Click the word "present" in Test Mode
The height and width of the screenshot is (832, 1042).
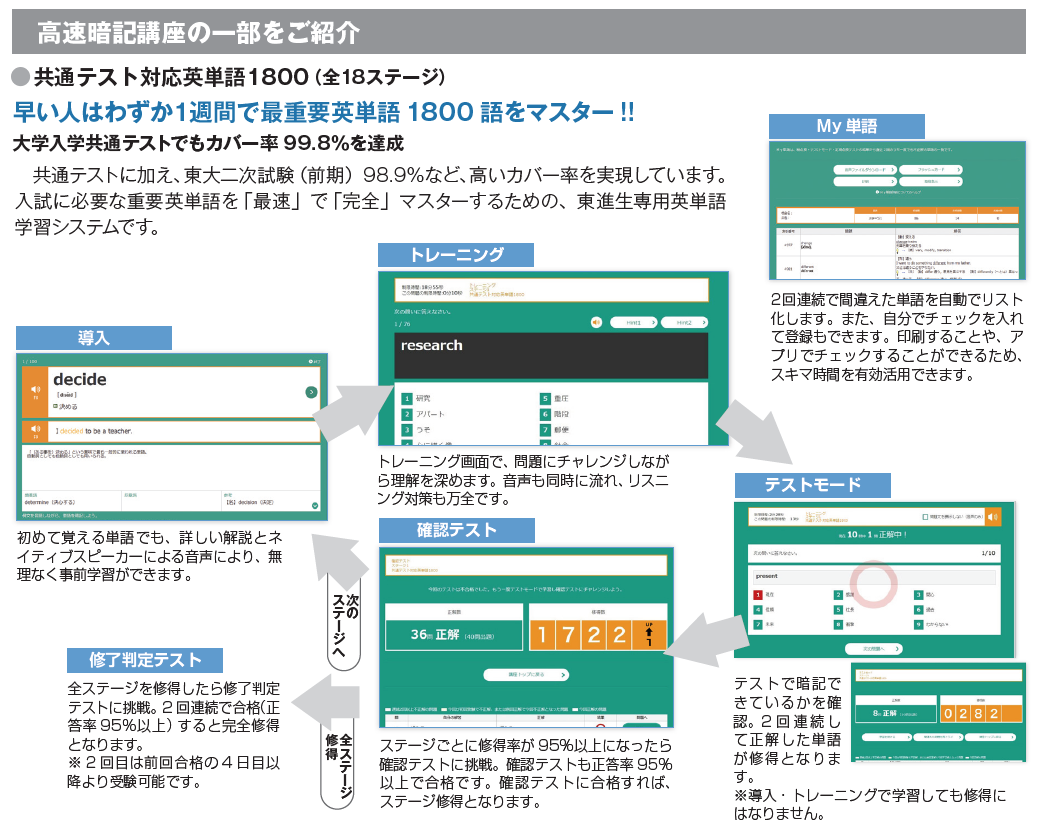[766, 576]
